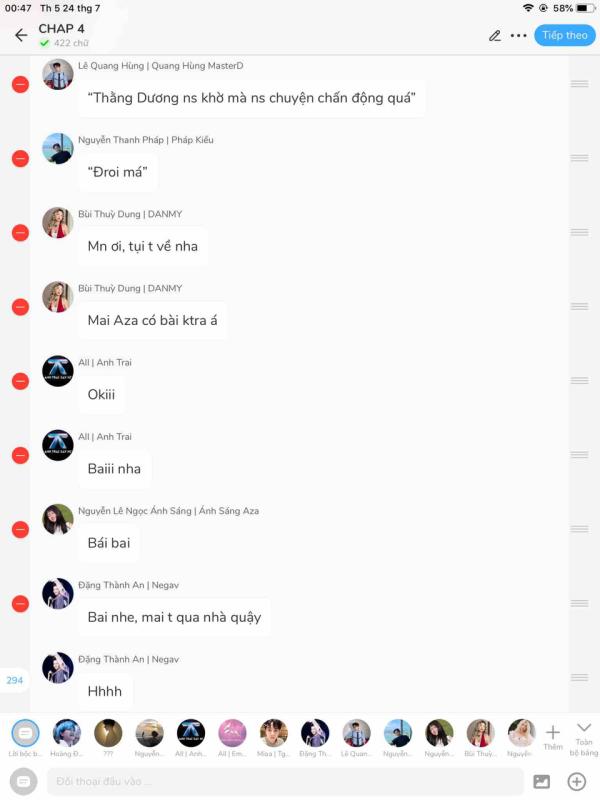The height and width of the screenshot is (800, 600).
Task: Click the "Đối thoại đầu vào" text field
Action: click(x=285, y=781)
